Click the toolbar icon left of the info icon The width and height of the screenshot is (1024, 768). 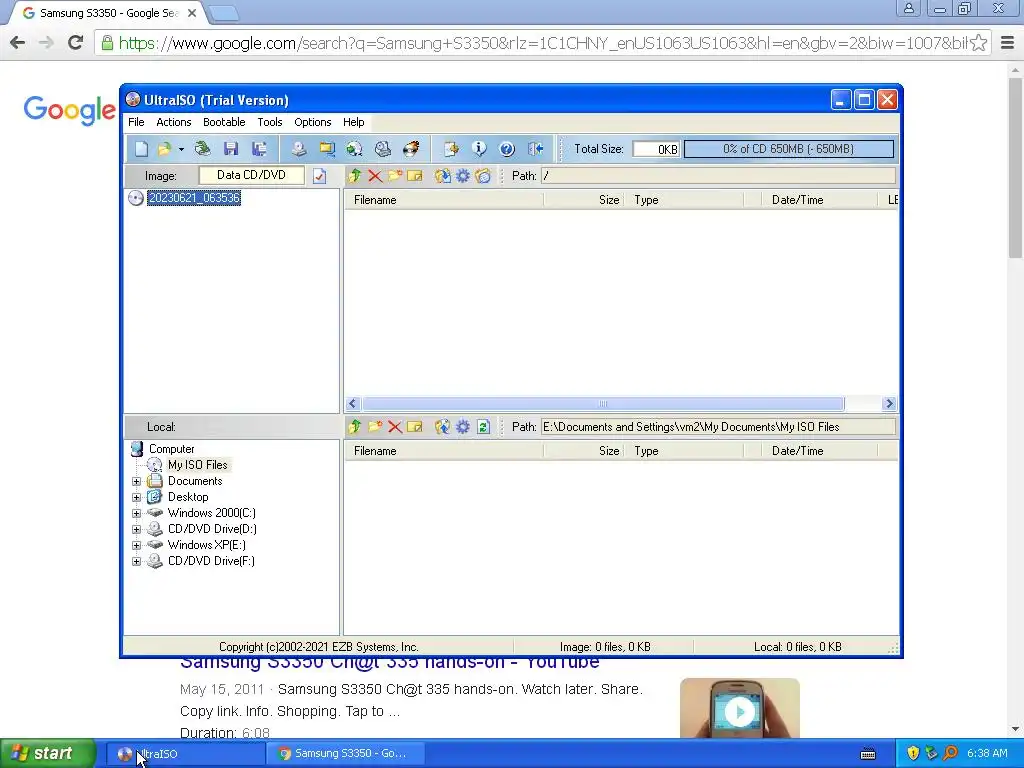click(451, 149)
